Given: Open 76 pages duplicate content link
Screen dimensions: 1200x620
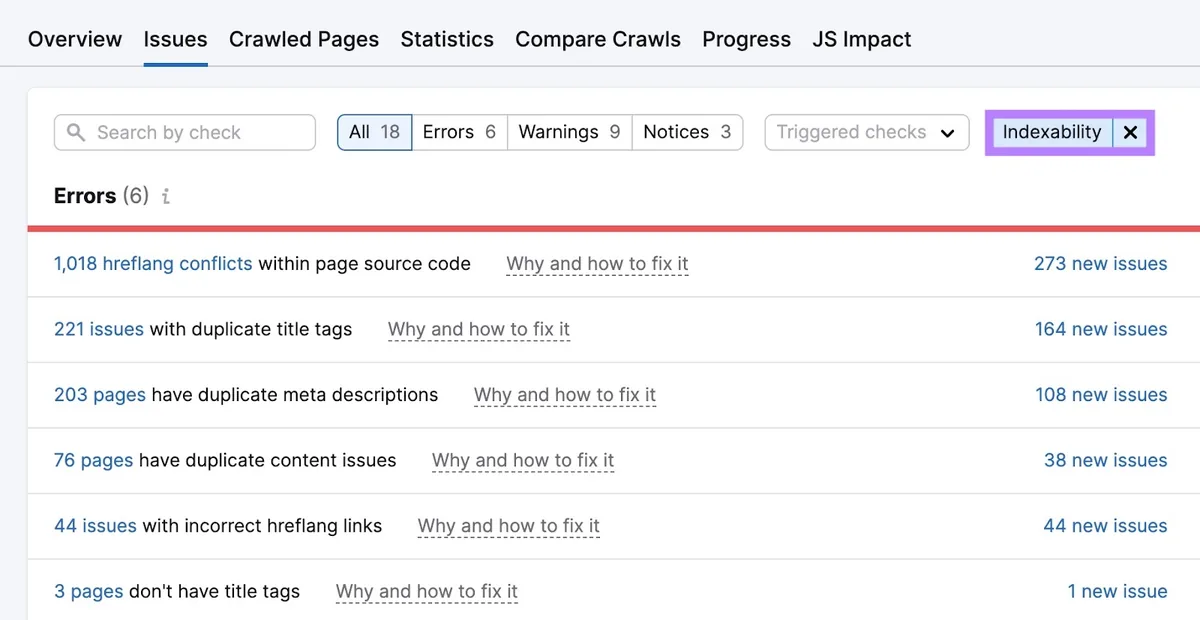Looking at the screenshot, I should (94, 460).
